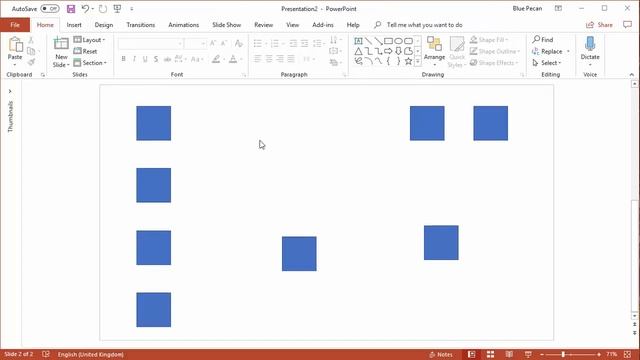Customize Quick Access Toolbar dropdown arrow

[x=131, y=9]
